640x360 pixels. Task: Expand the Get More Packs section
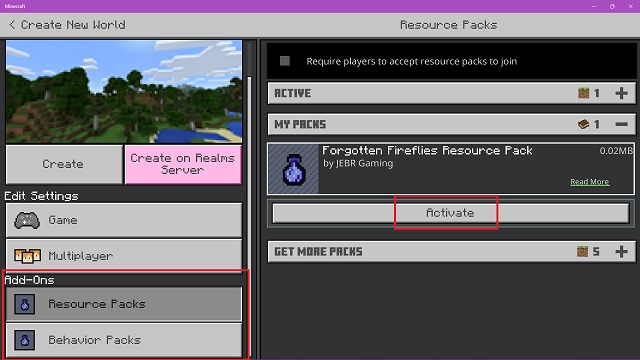(621, 251)
